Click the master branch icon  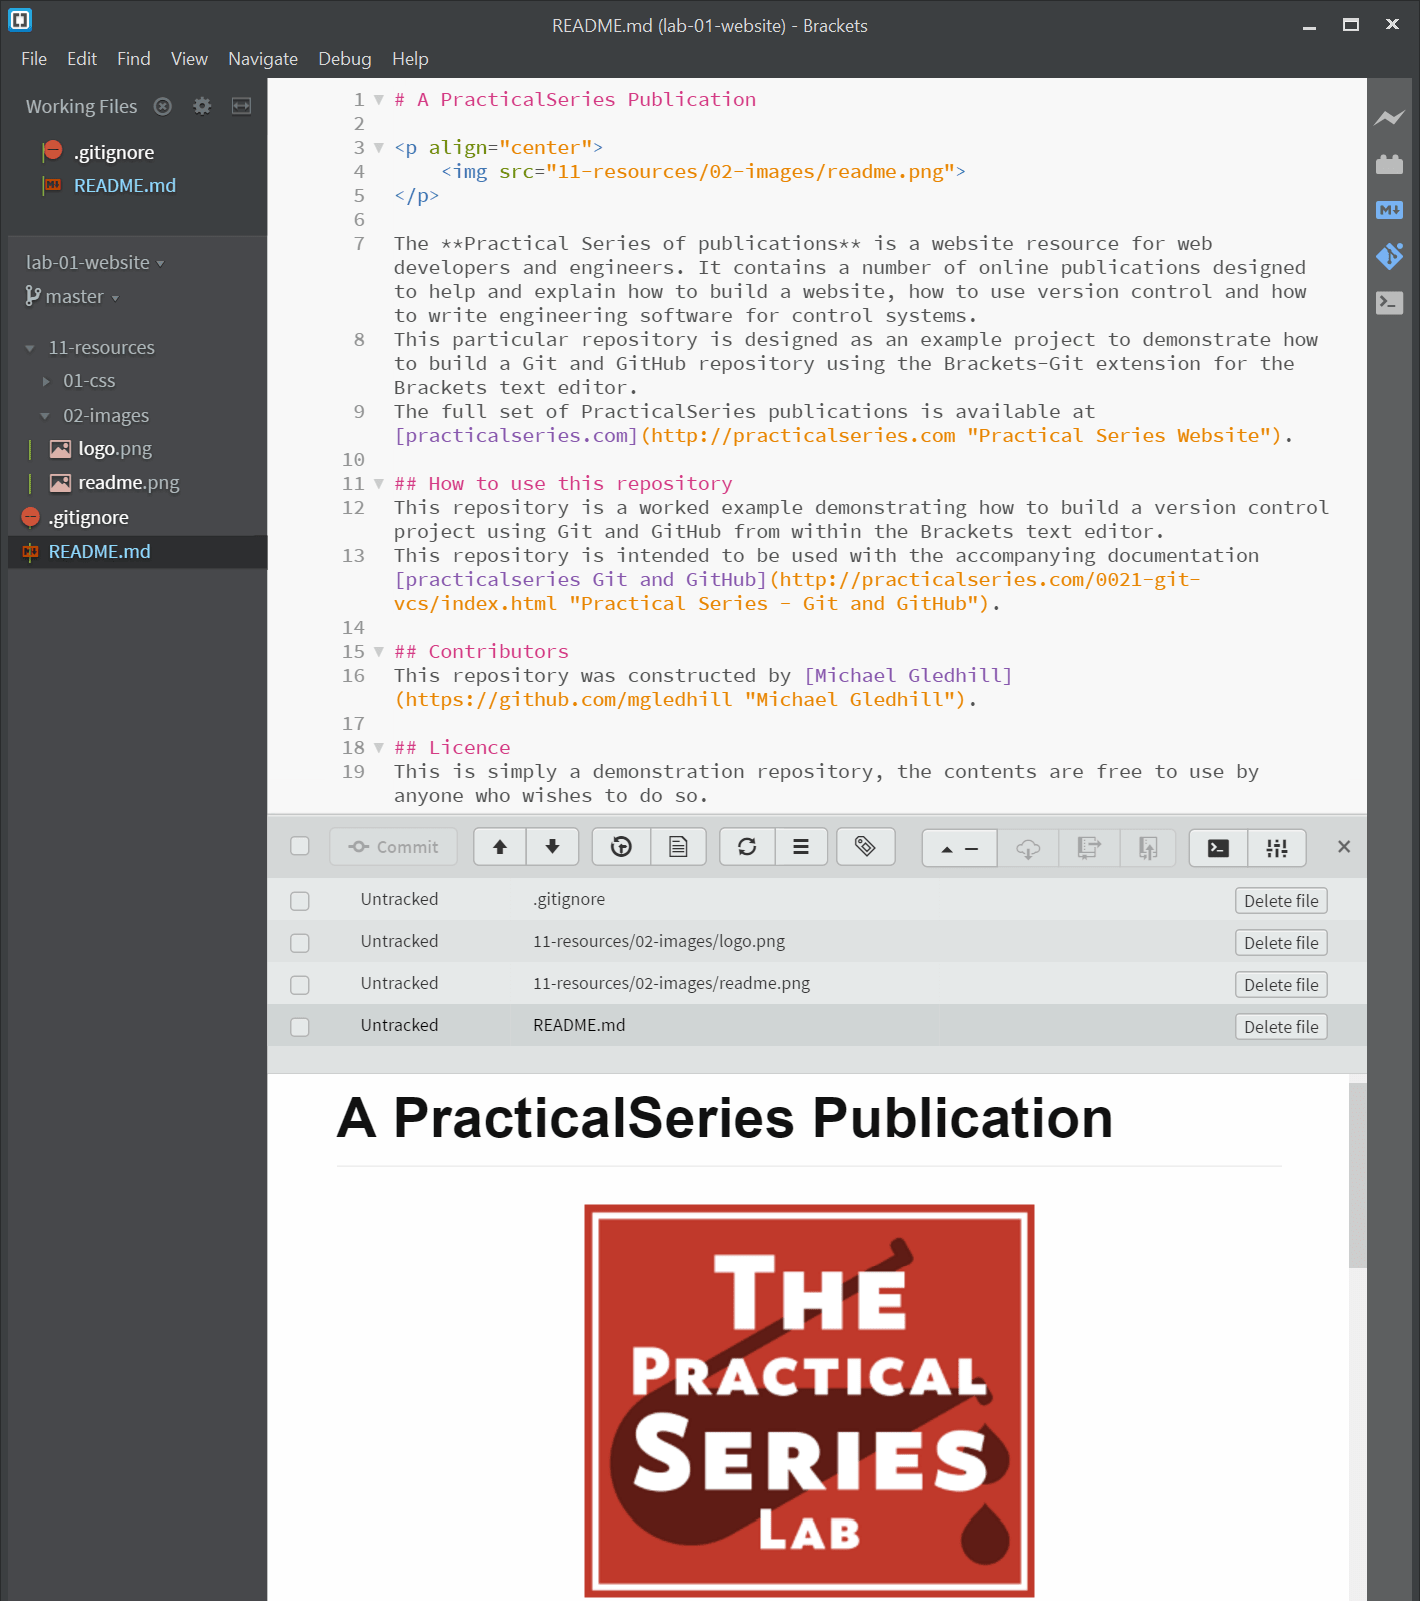pos(33,296)
